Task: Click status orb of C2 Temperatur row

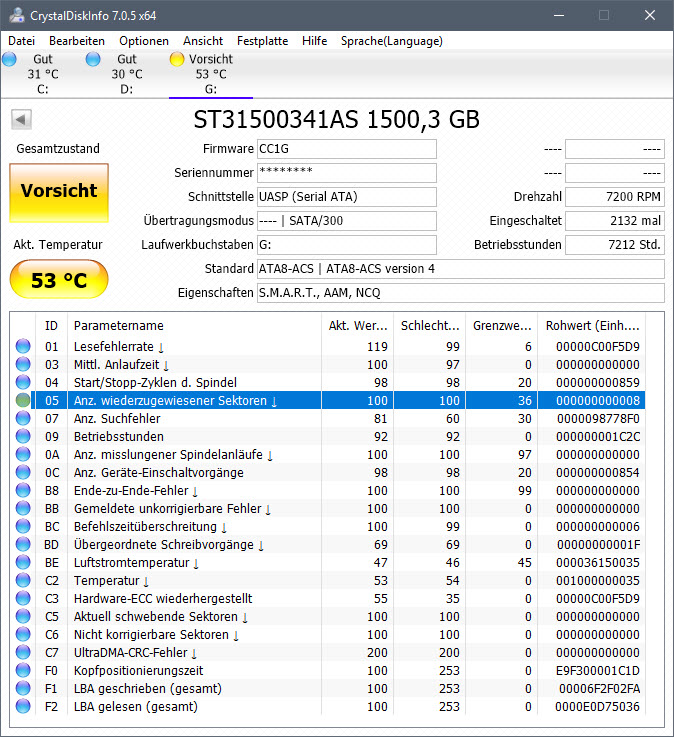Action: (x=23, y=580)
